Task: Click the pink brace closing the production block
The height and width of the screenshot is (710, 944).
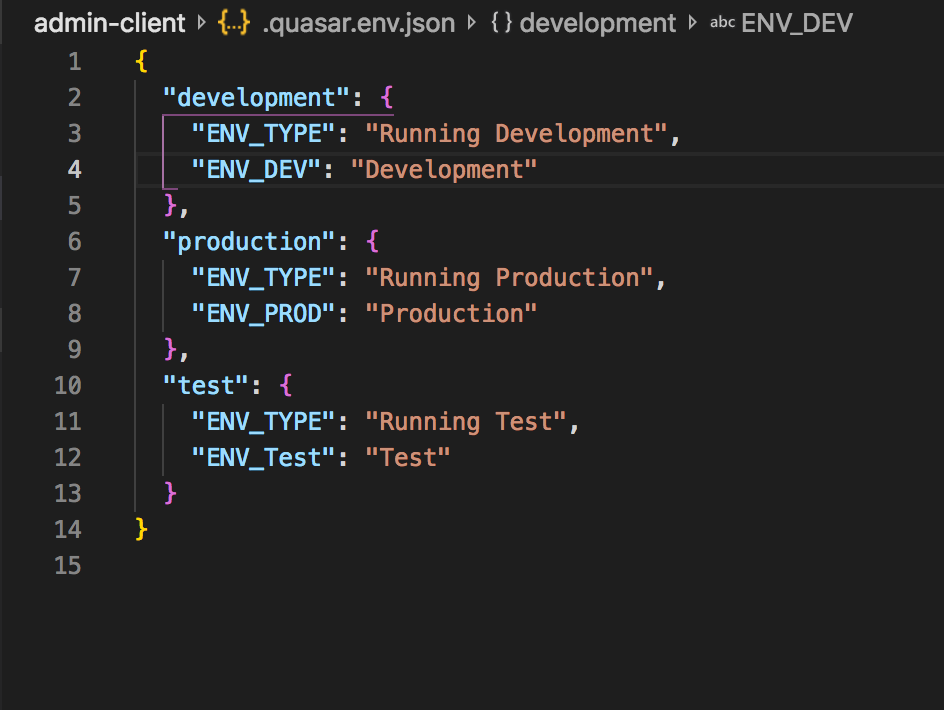Action: point(171,349)
